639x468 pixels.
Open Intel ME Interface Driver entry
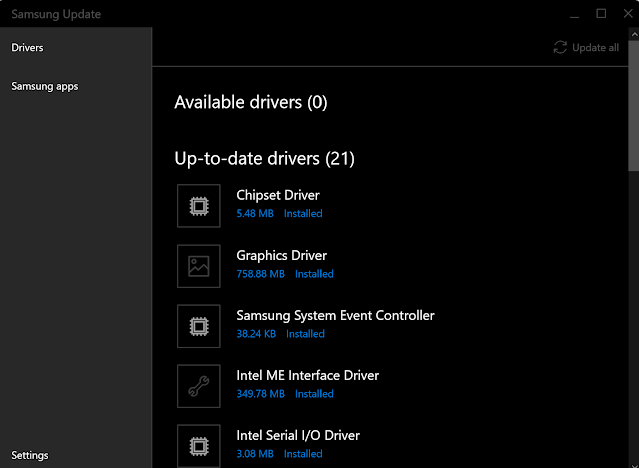click(308, 375)
